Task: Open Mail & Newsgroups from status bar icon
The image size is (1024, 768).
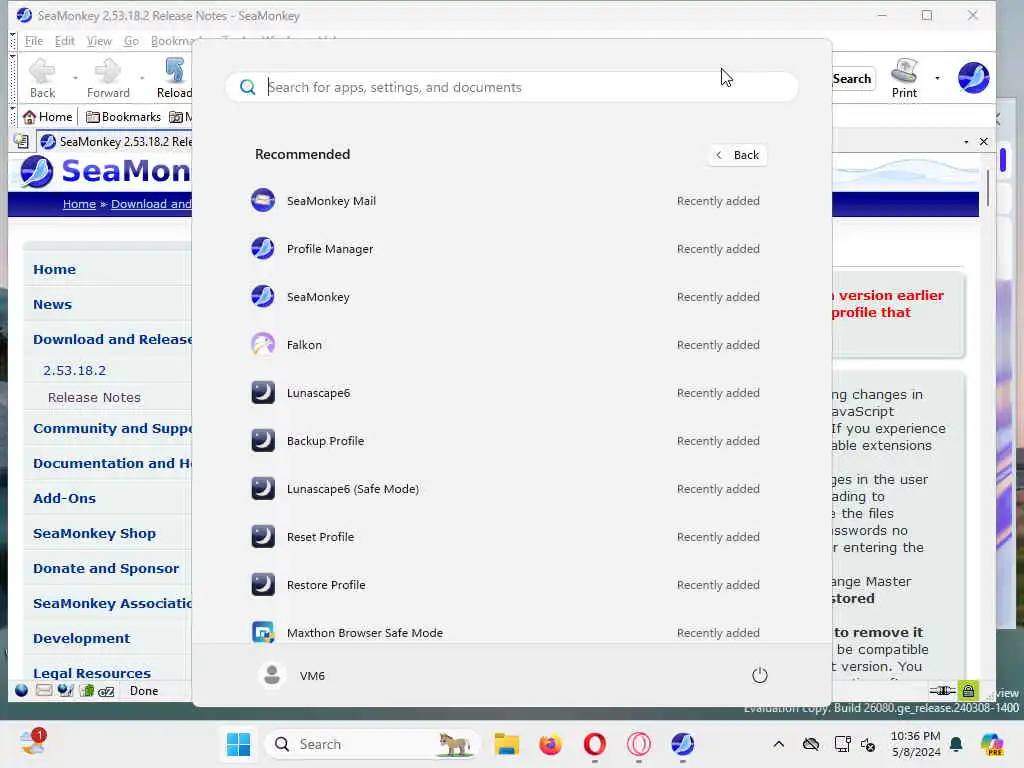Action: click(44, 690)
